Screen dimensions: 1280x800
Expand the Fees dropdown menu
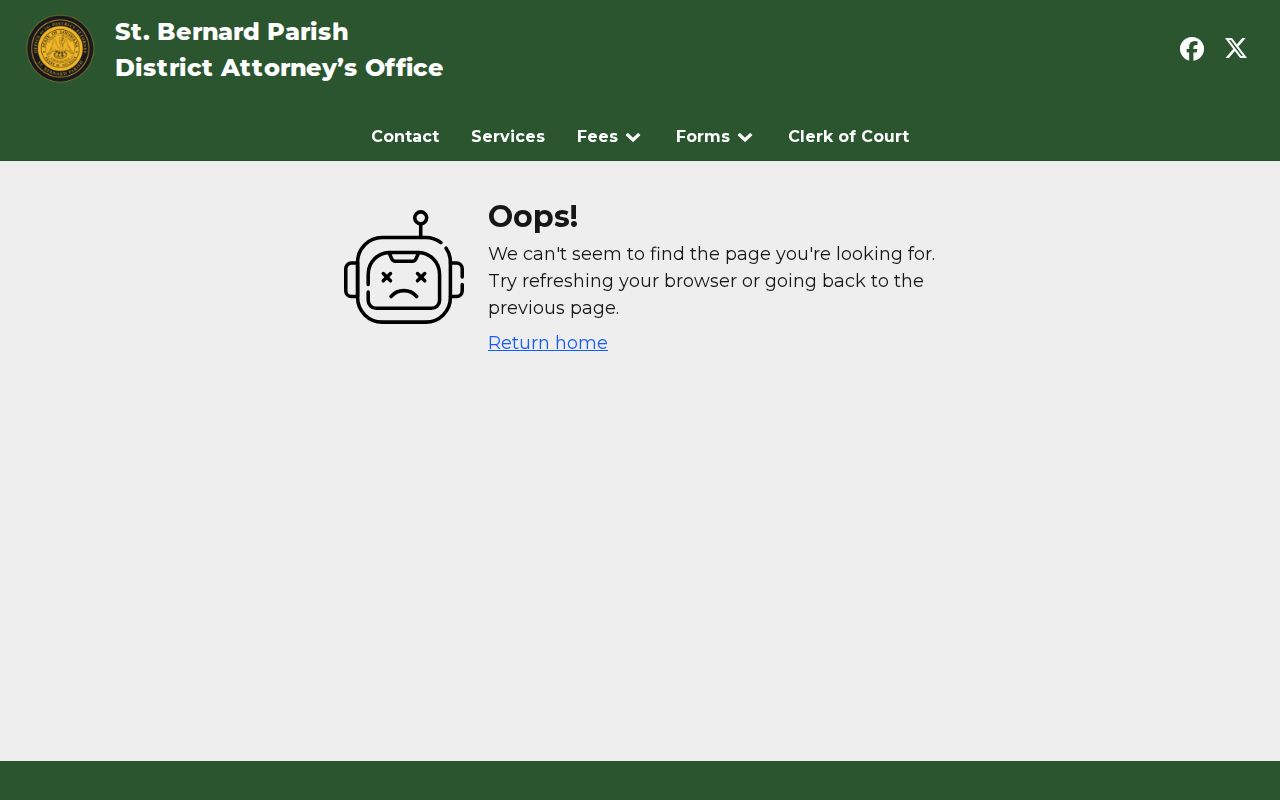[x=609, y=137]
